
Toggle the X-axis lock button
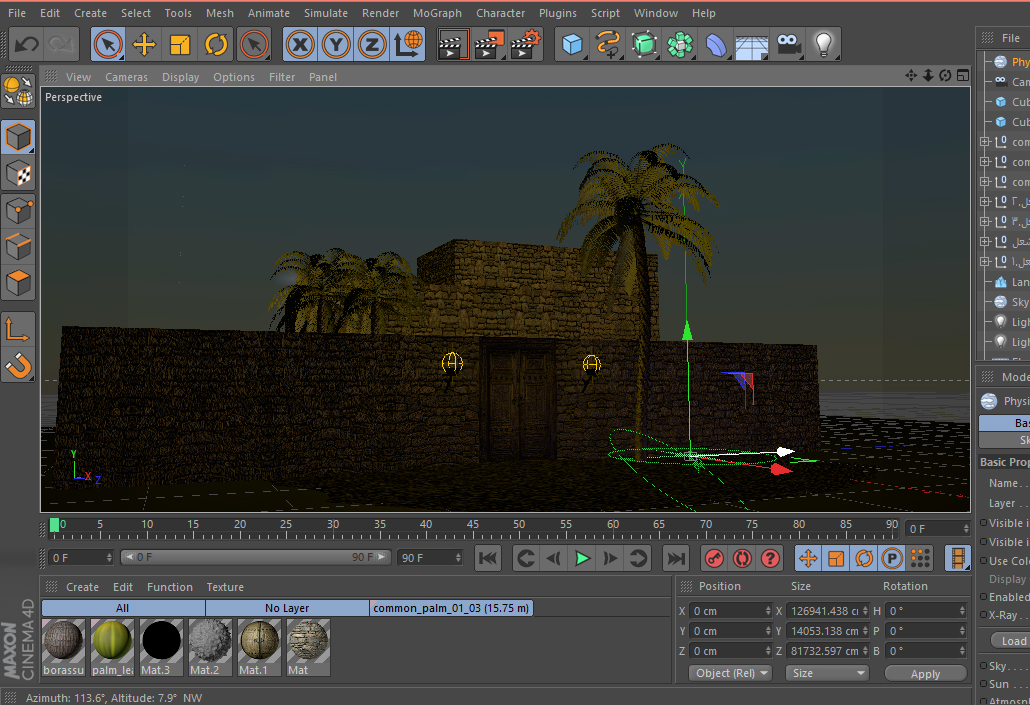coord(300,45)
